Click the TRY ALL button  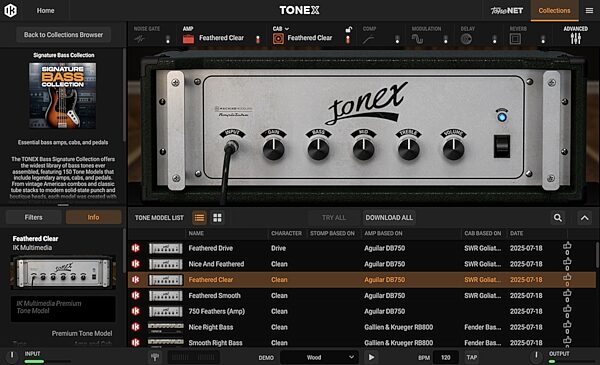[x=334, y=218]
